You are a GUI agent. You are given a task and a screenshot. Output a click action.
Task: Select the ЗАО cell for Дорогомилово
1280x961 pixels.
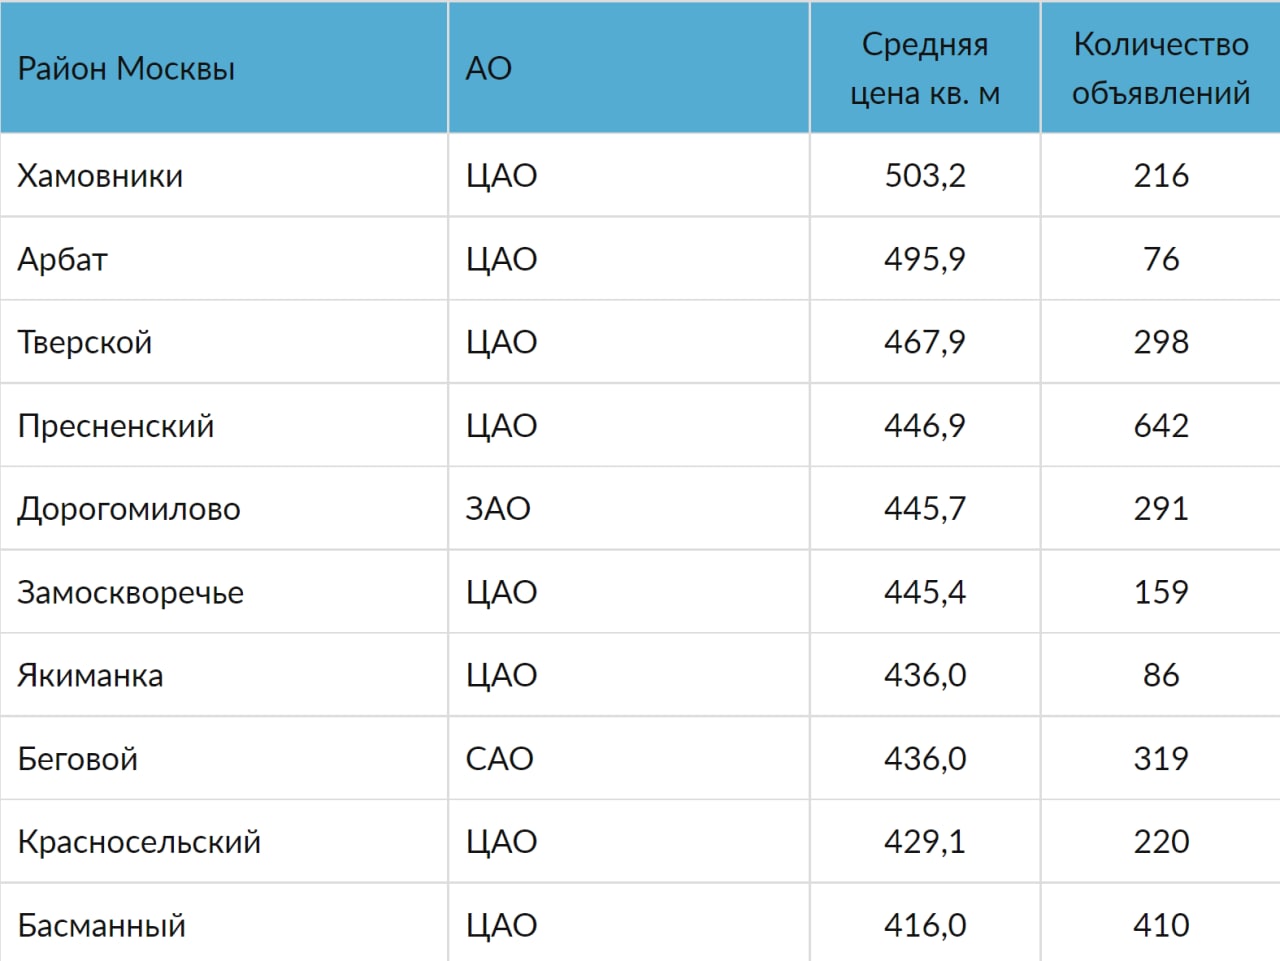(x=498, y=509)
